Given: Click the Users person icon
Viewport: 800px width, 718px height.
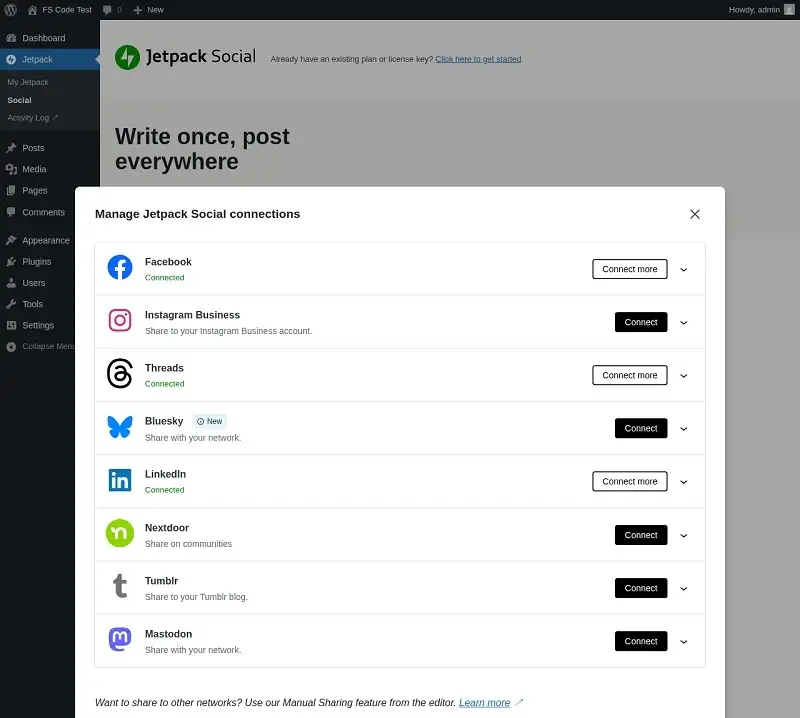Looking at the screenshot, I should (x=11, y=283).
